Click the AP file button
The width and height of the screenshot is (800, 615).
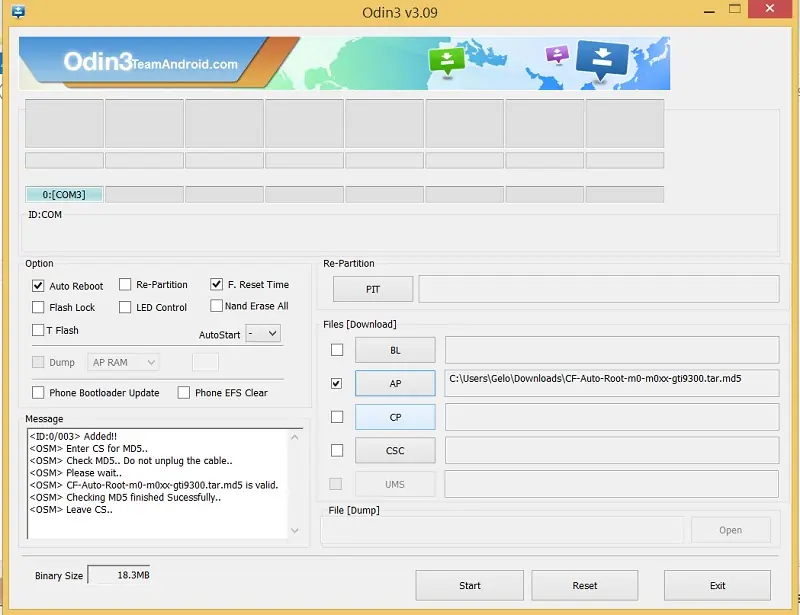395,383
